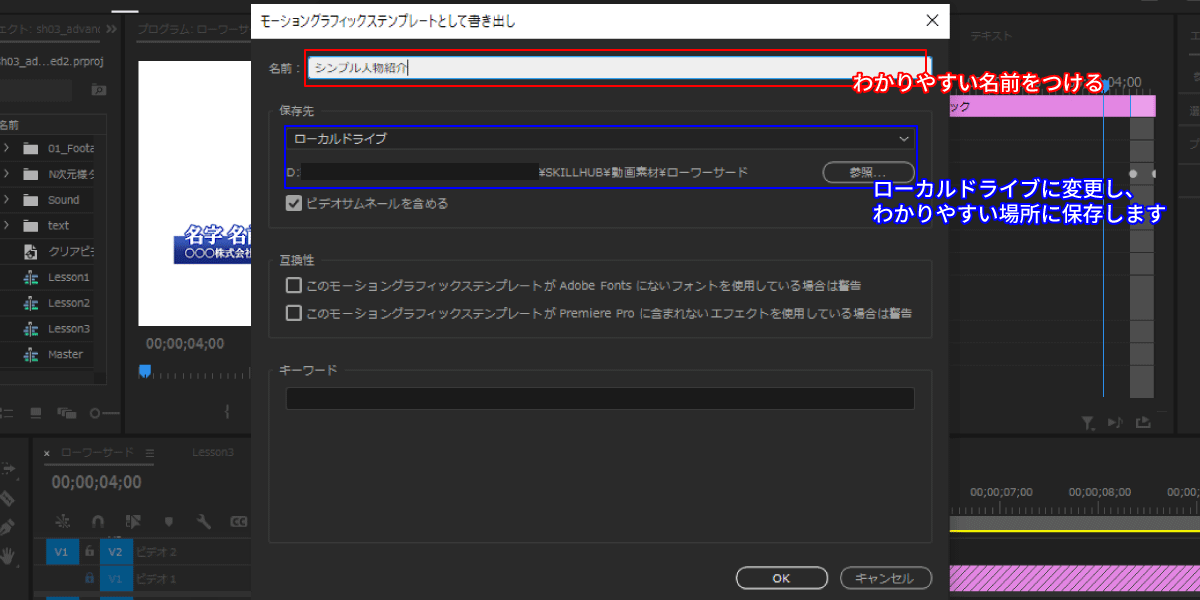
Task: Select the Sound folder icon
Action: [30, 200]
